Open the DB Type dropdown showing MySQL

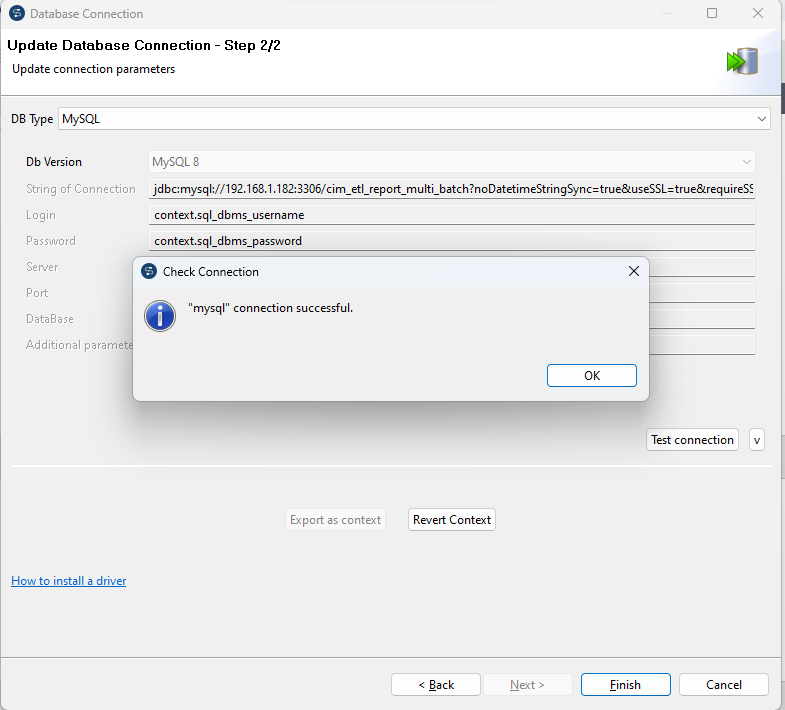[414, 119]
